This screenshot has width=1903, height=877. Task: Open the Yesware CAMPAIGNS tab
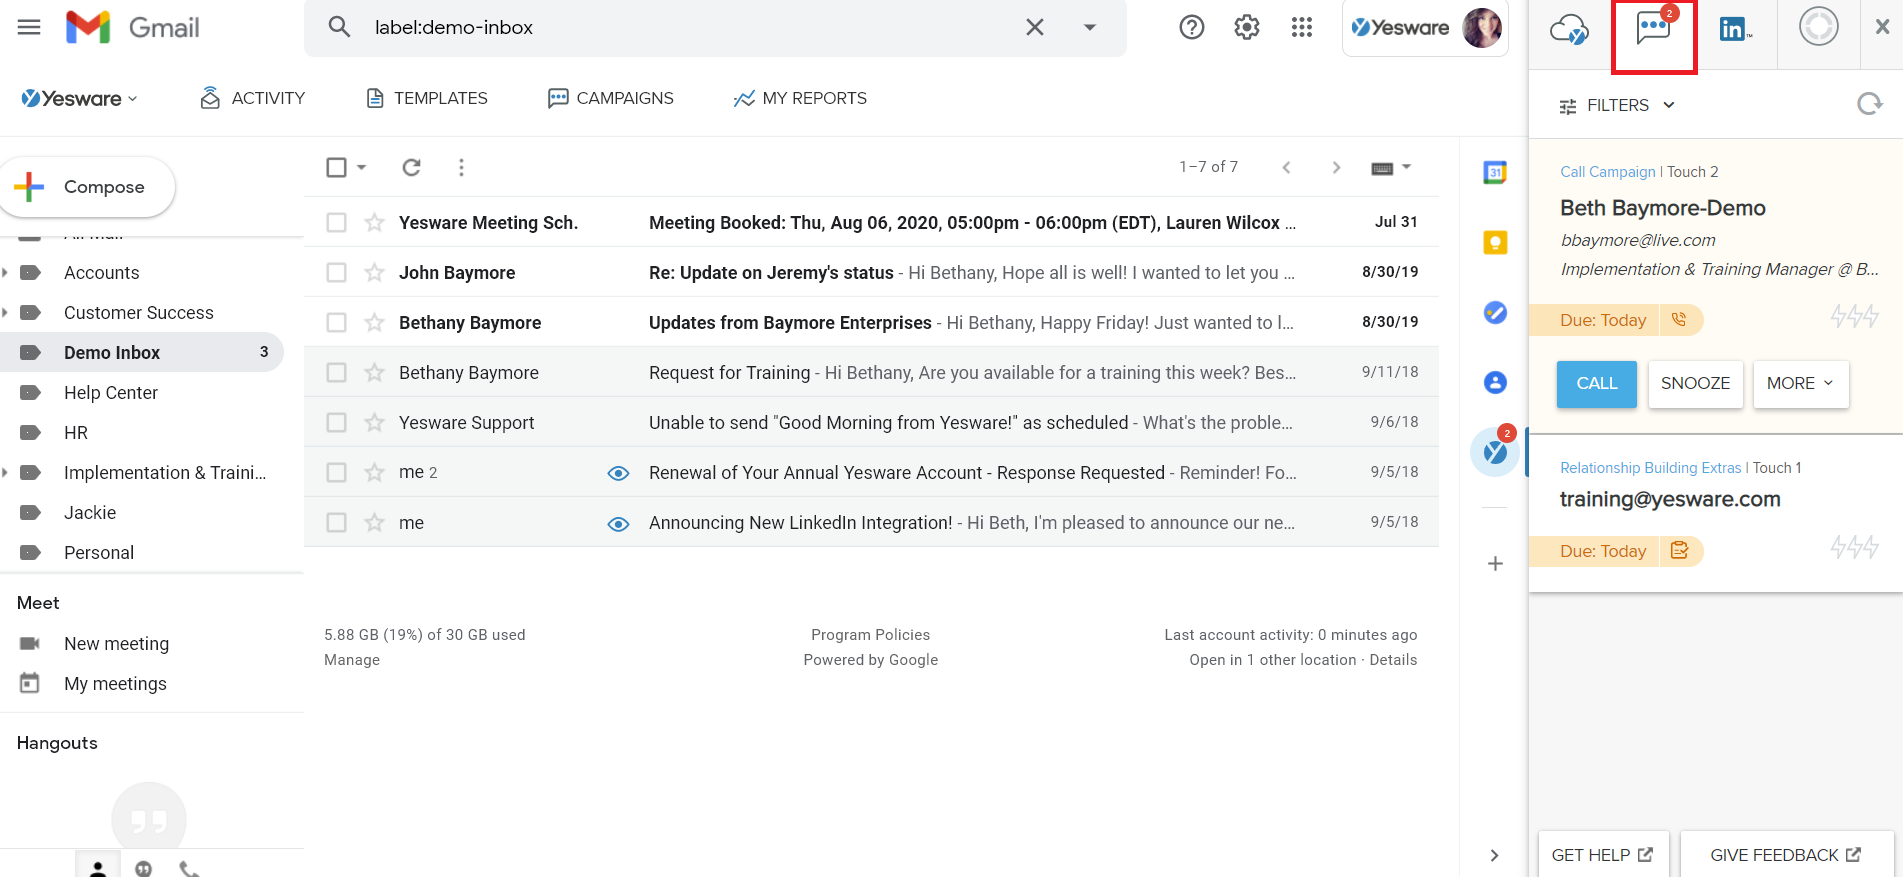(611, 98)
